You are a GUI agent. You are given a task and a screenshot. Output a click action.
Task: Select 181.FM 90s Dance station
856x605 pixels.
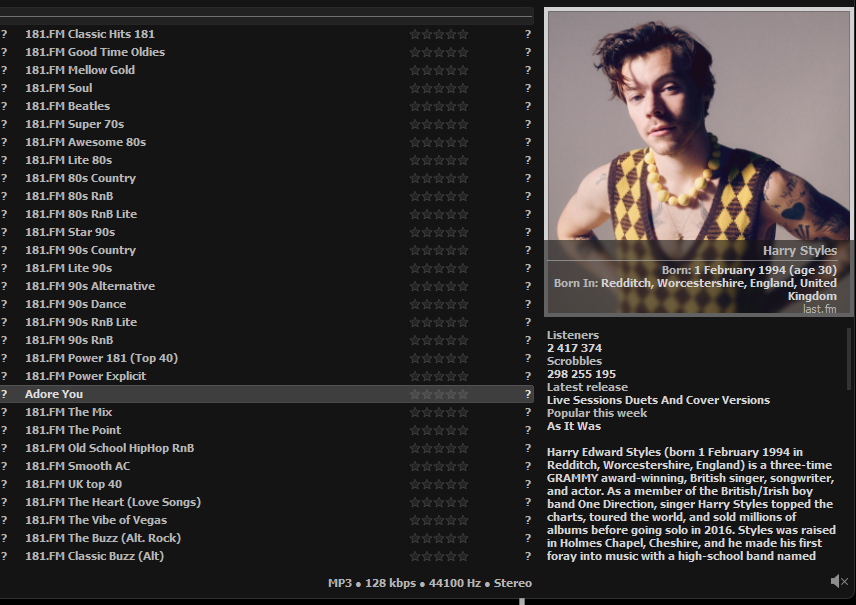point(267,304)
